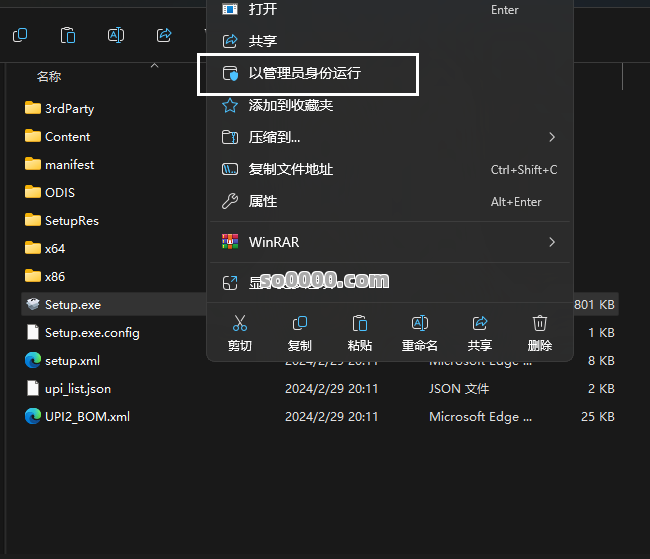Click the toolbar Paste clipboard icon
Viewport: 650px width, 559px height.
pos(68,36)
